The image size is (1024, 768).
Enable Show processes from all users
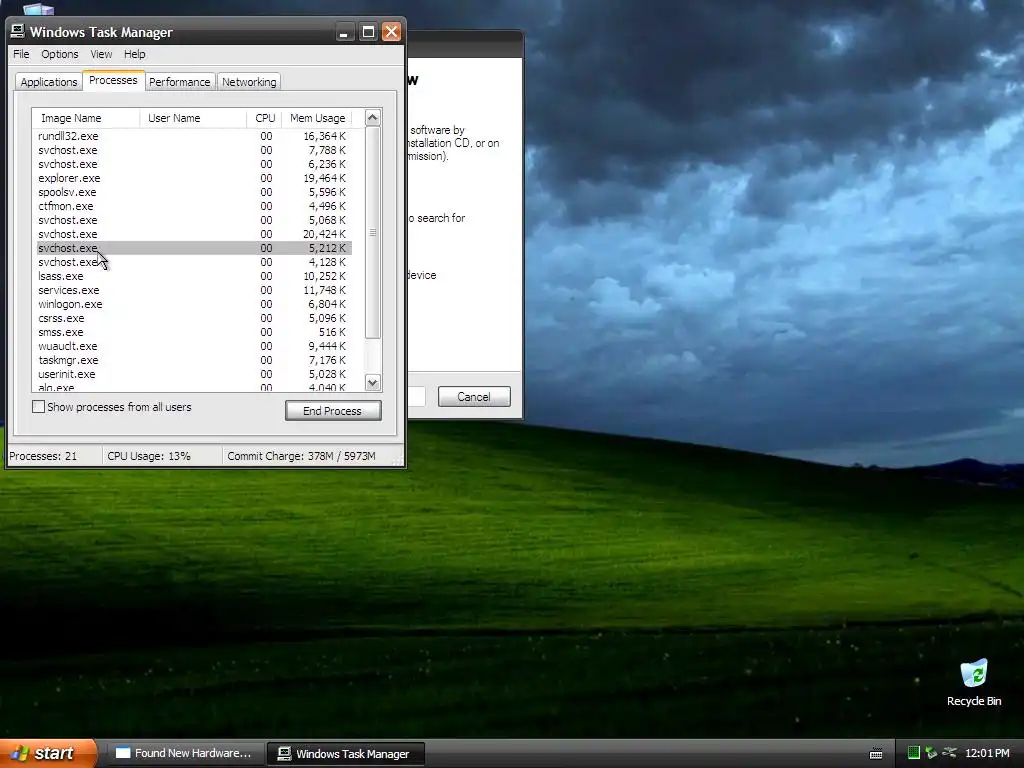(39, 407)
